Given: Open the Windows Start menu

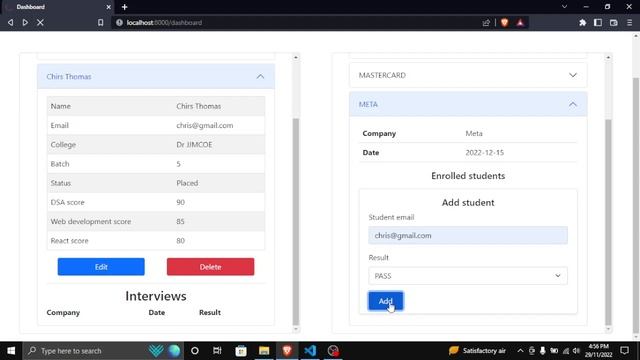Looking at the screenshot, I should click(11, 351).
